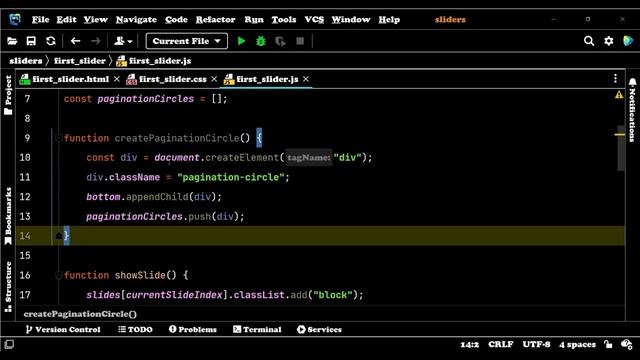Click the yellow error stripe marker
This screenshot has height=360, width=640.
pyautogui.click(x=620, y=134)
